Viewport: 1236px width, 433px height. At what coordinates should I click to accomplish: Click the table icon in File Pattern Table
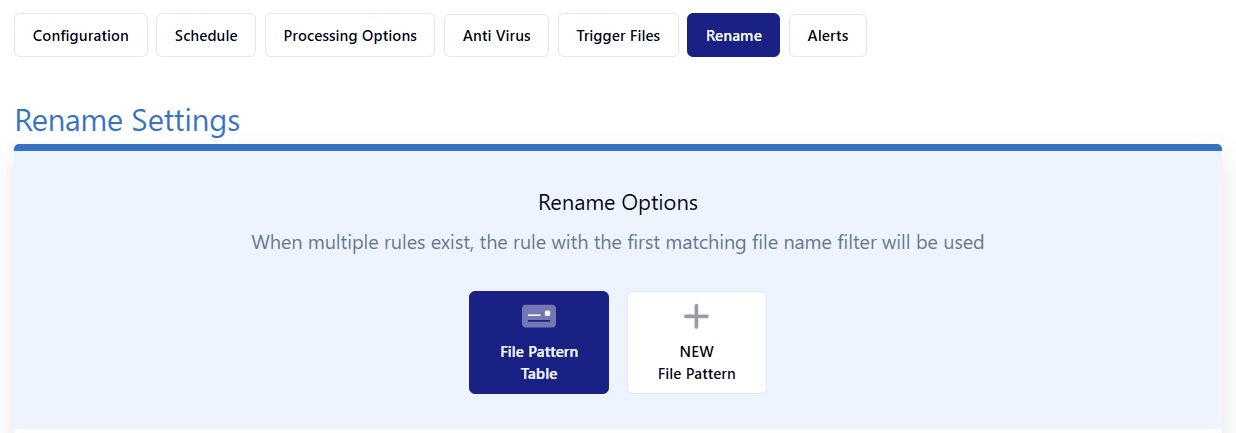[539, 316]
